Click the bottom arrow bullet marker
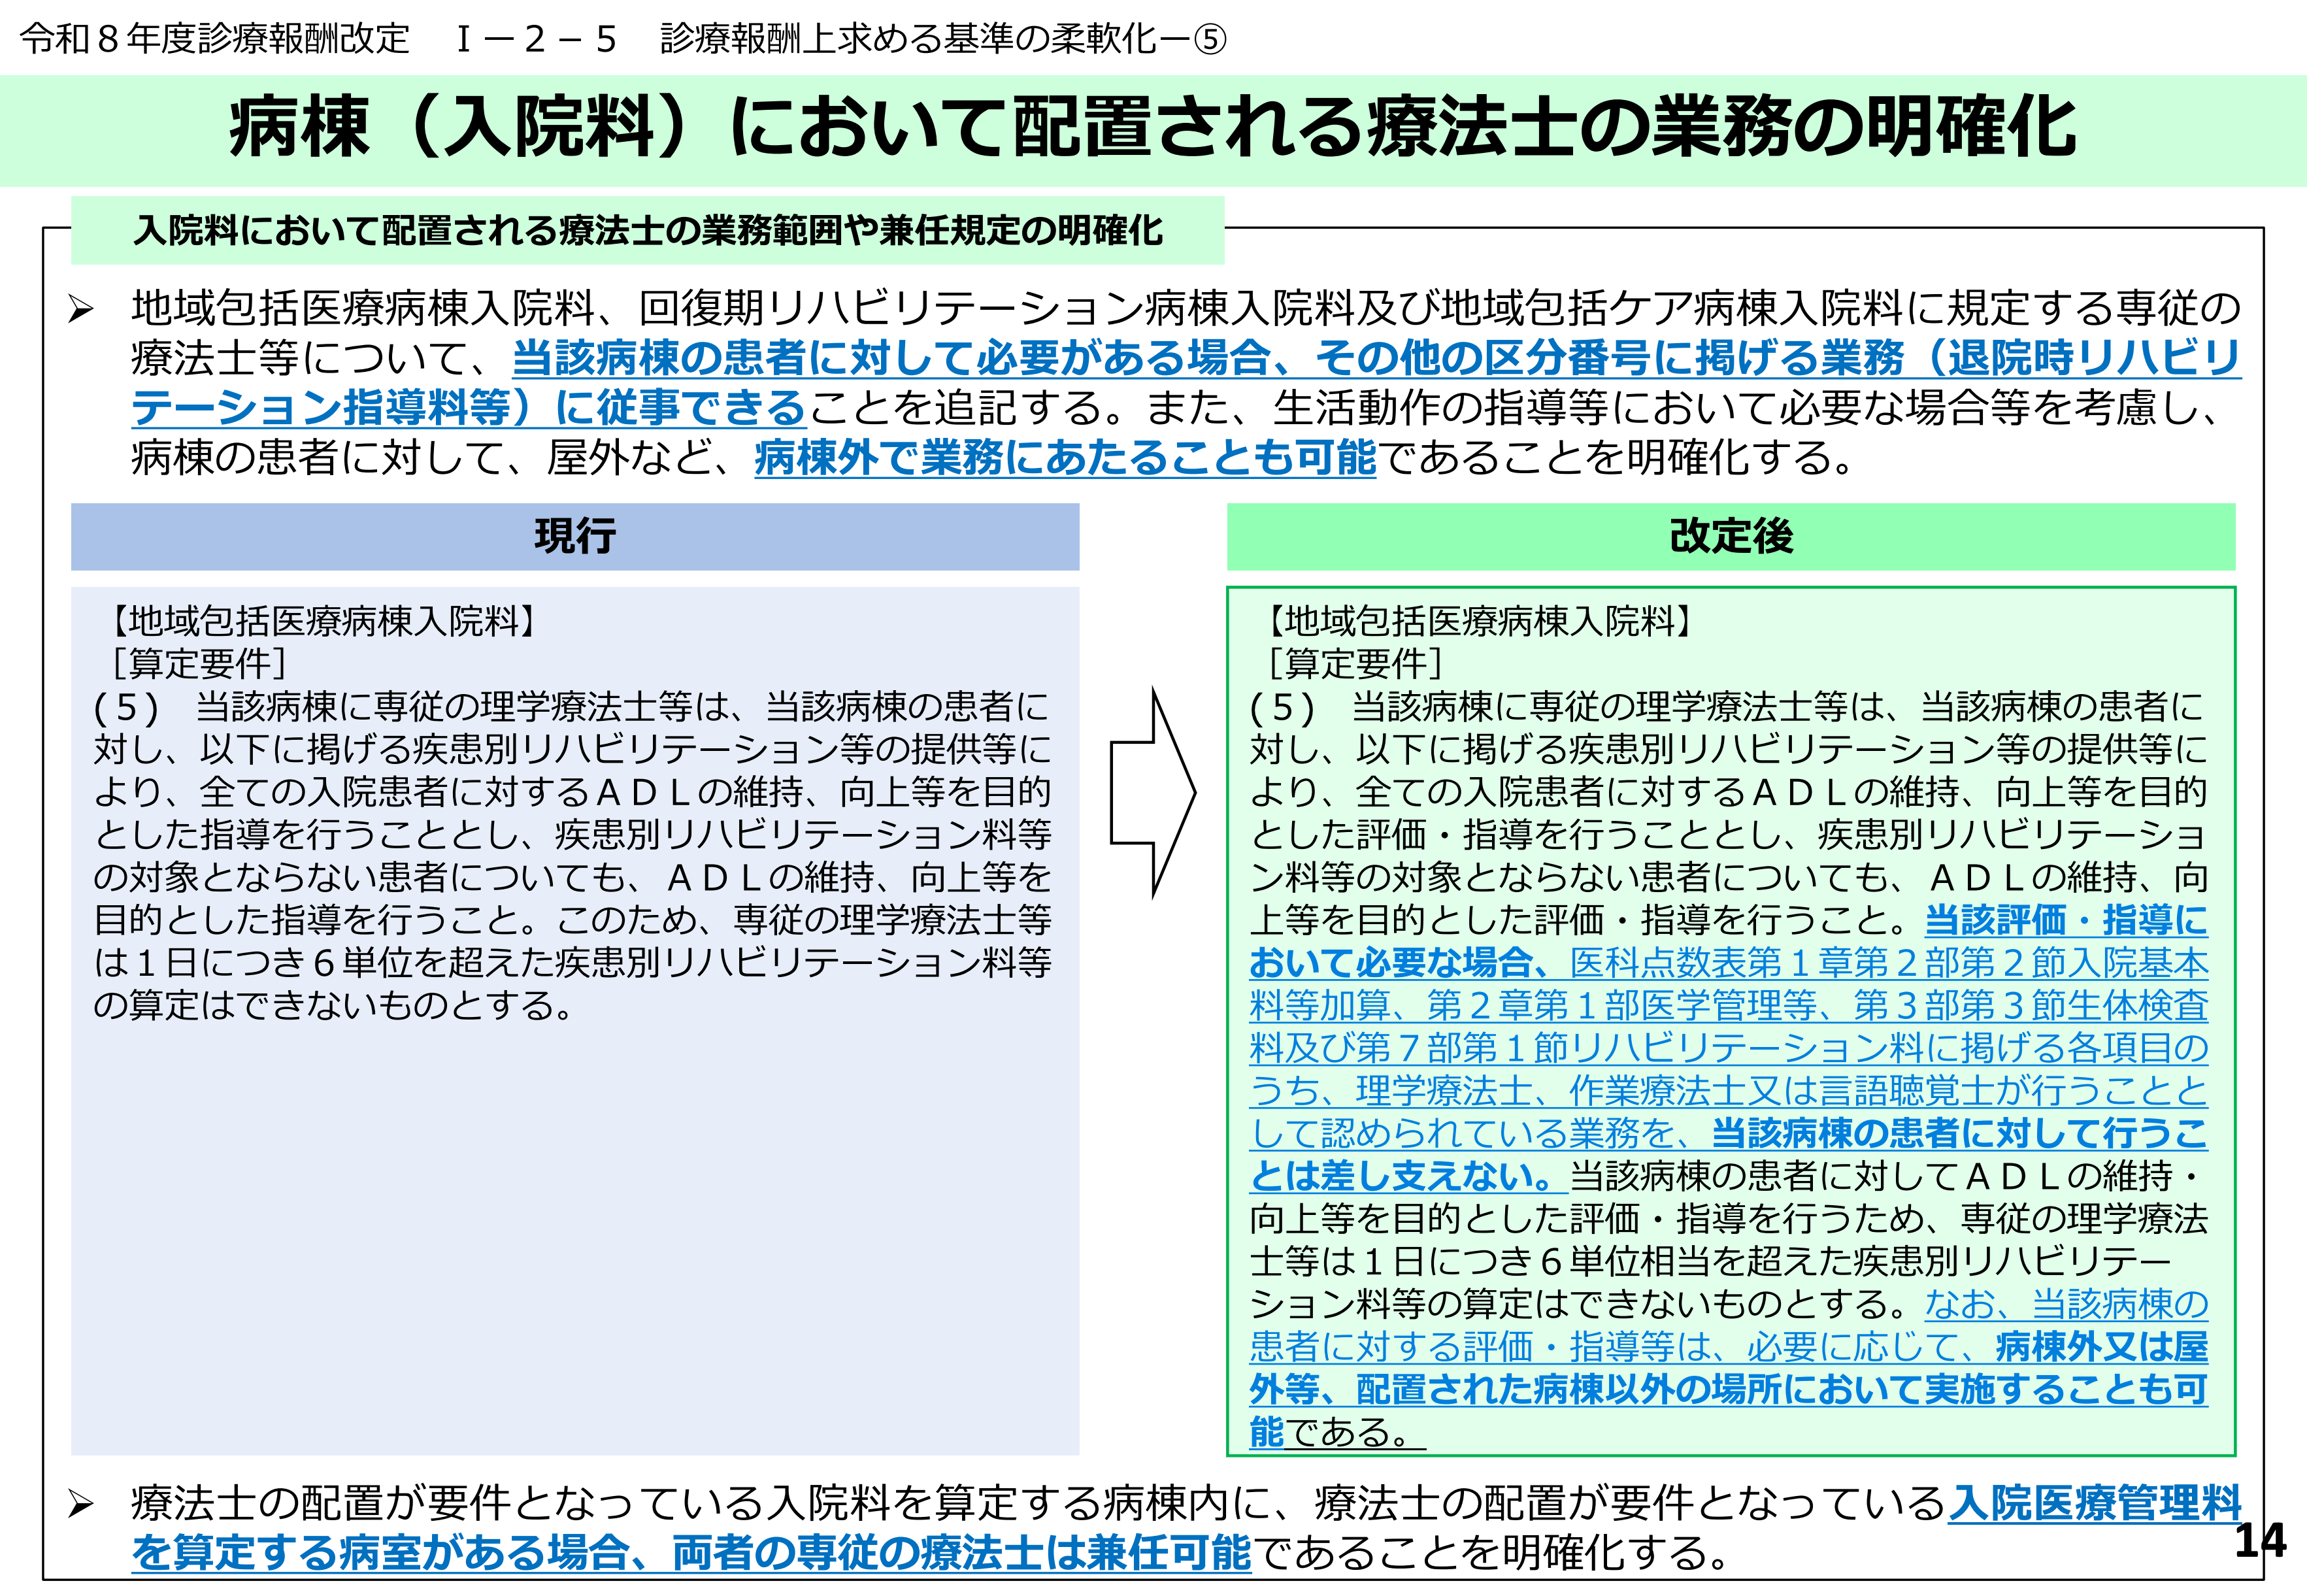 (x=81, y=1504)
